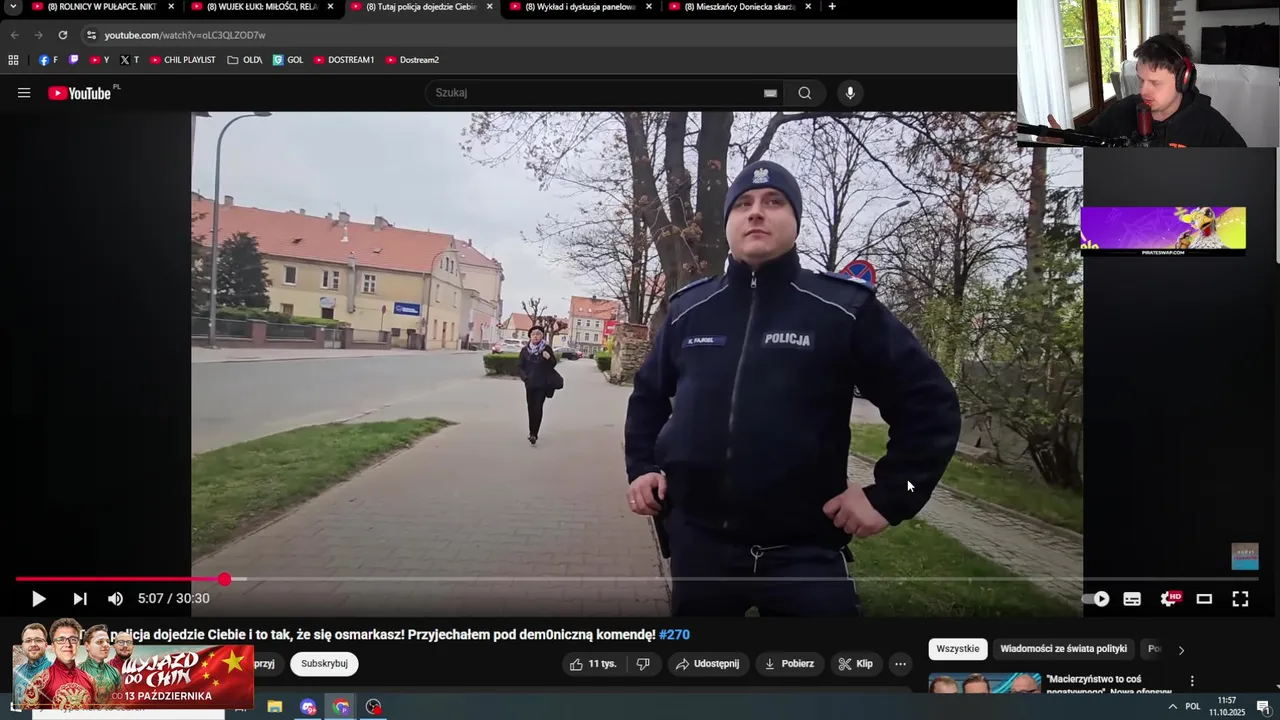Open the Dostream2 bookmark
This screenshot has width=1280, height=720.
point(412,60)
